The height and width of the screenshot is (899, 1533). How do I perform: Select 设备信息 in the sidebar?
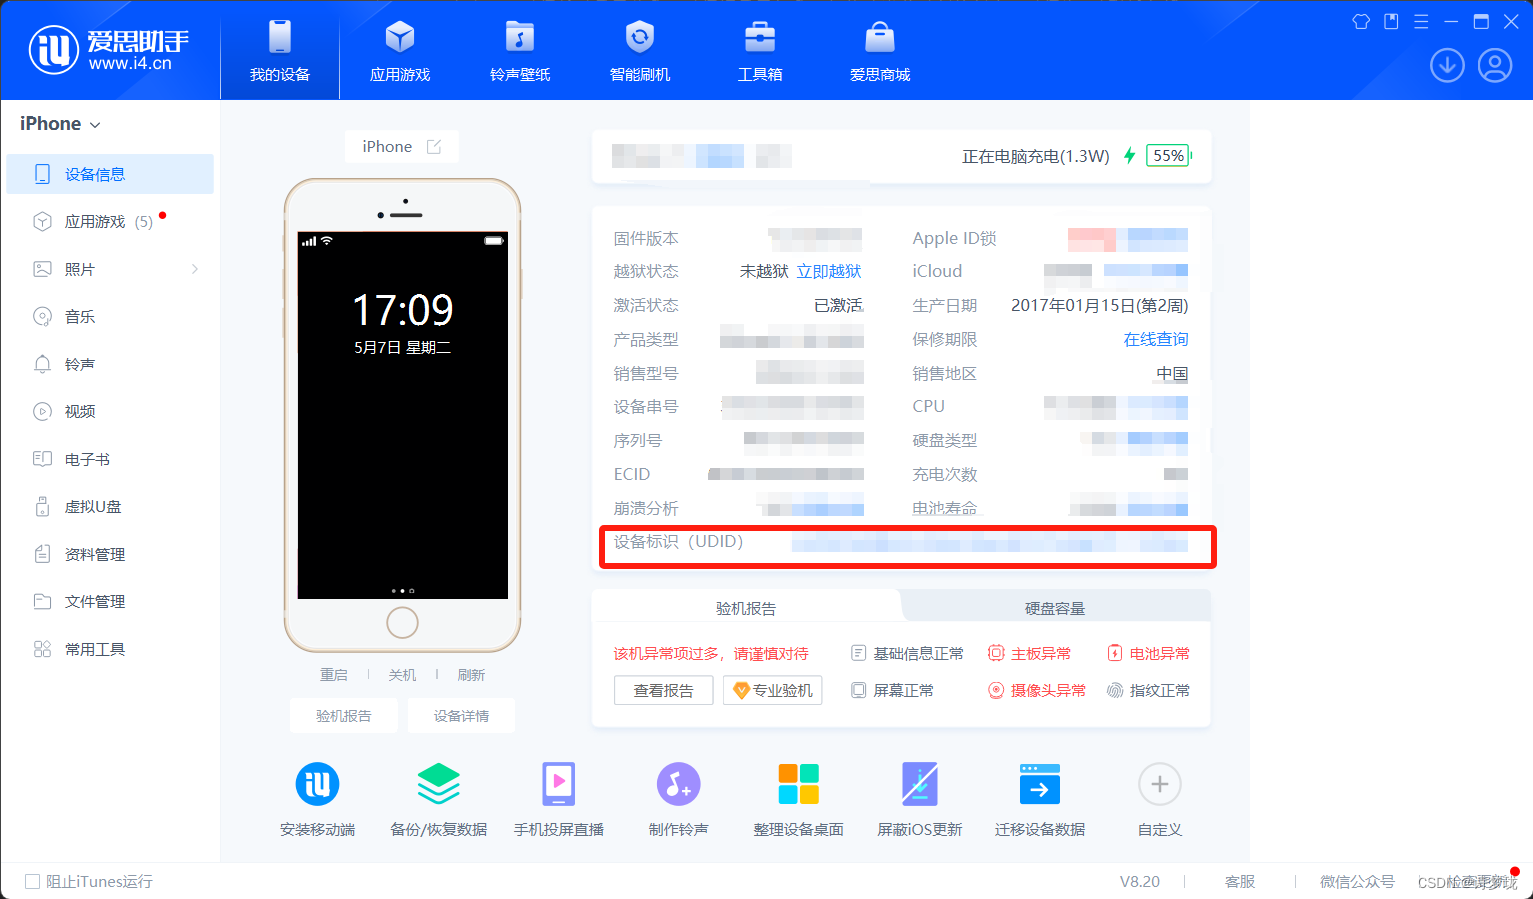110,174
